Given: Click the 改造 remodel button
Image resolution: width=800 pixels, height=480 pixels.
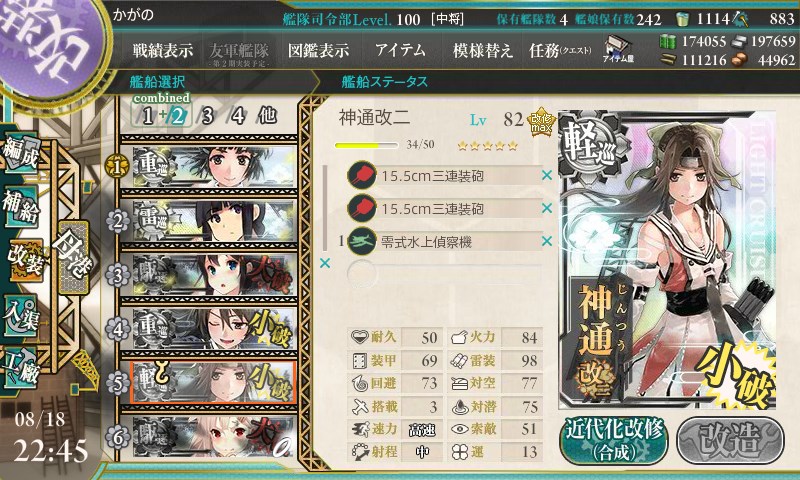Looking at the screenshot, I should (730, 441).
